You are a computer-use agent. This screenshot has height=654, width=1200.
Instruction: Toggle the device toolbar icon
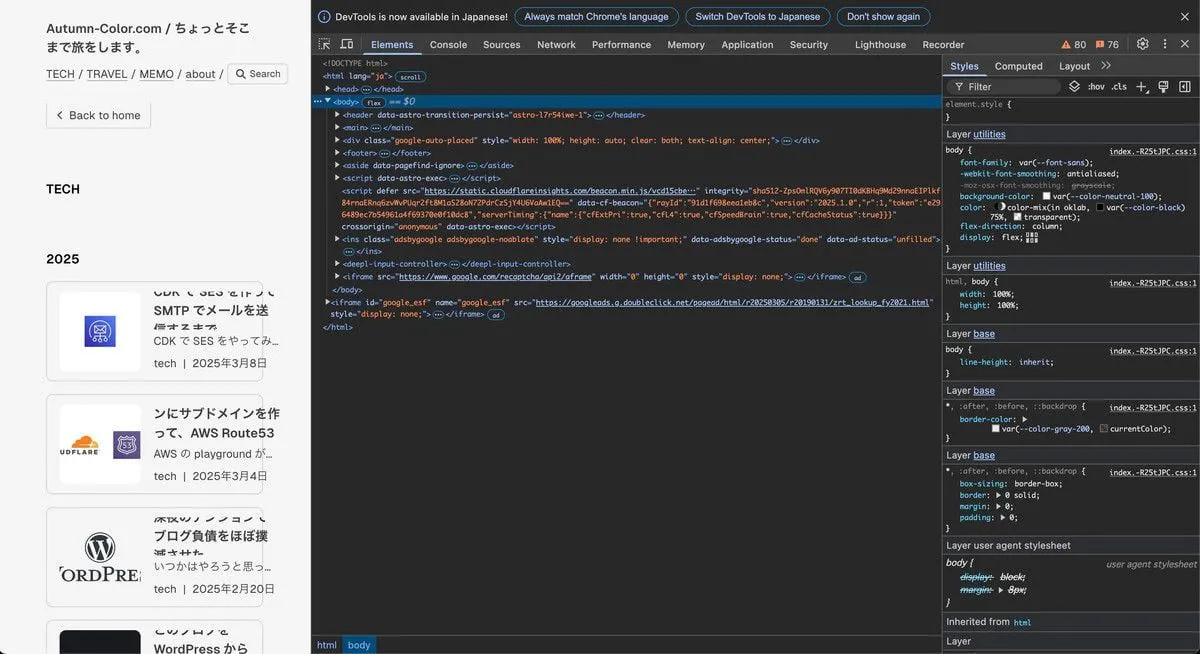[346, 44]
